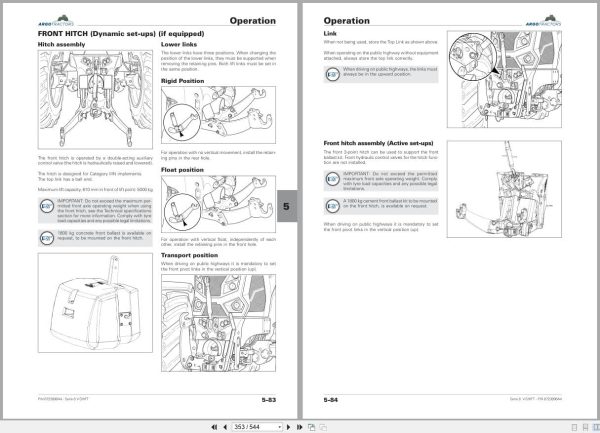Screen dimensions: 600x433
Task: Click note icon beside 'IMPORTANT' on right page
Action: point(333,179)
